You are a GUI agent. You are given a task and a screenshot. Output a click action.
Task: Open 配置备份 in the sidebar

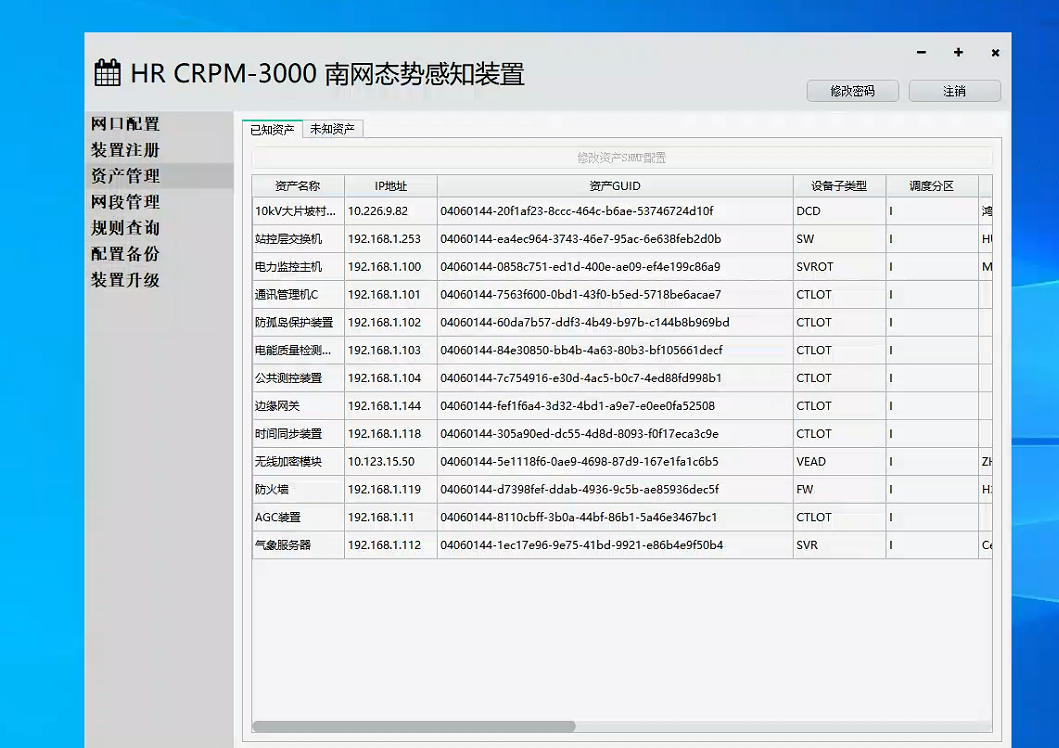(x=125, y=254)
